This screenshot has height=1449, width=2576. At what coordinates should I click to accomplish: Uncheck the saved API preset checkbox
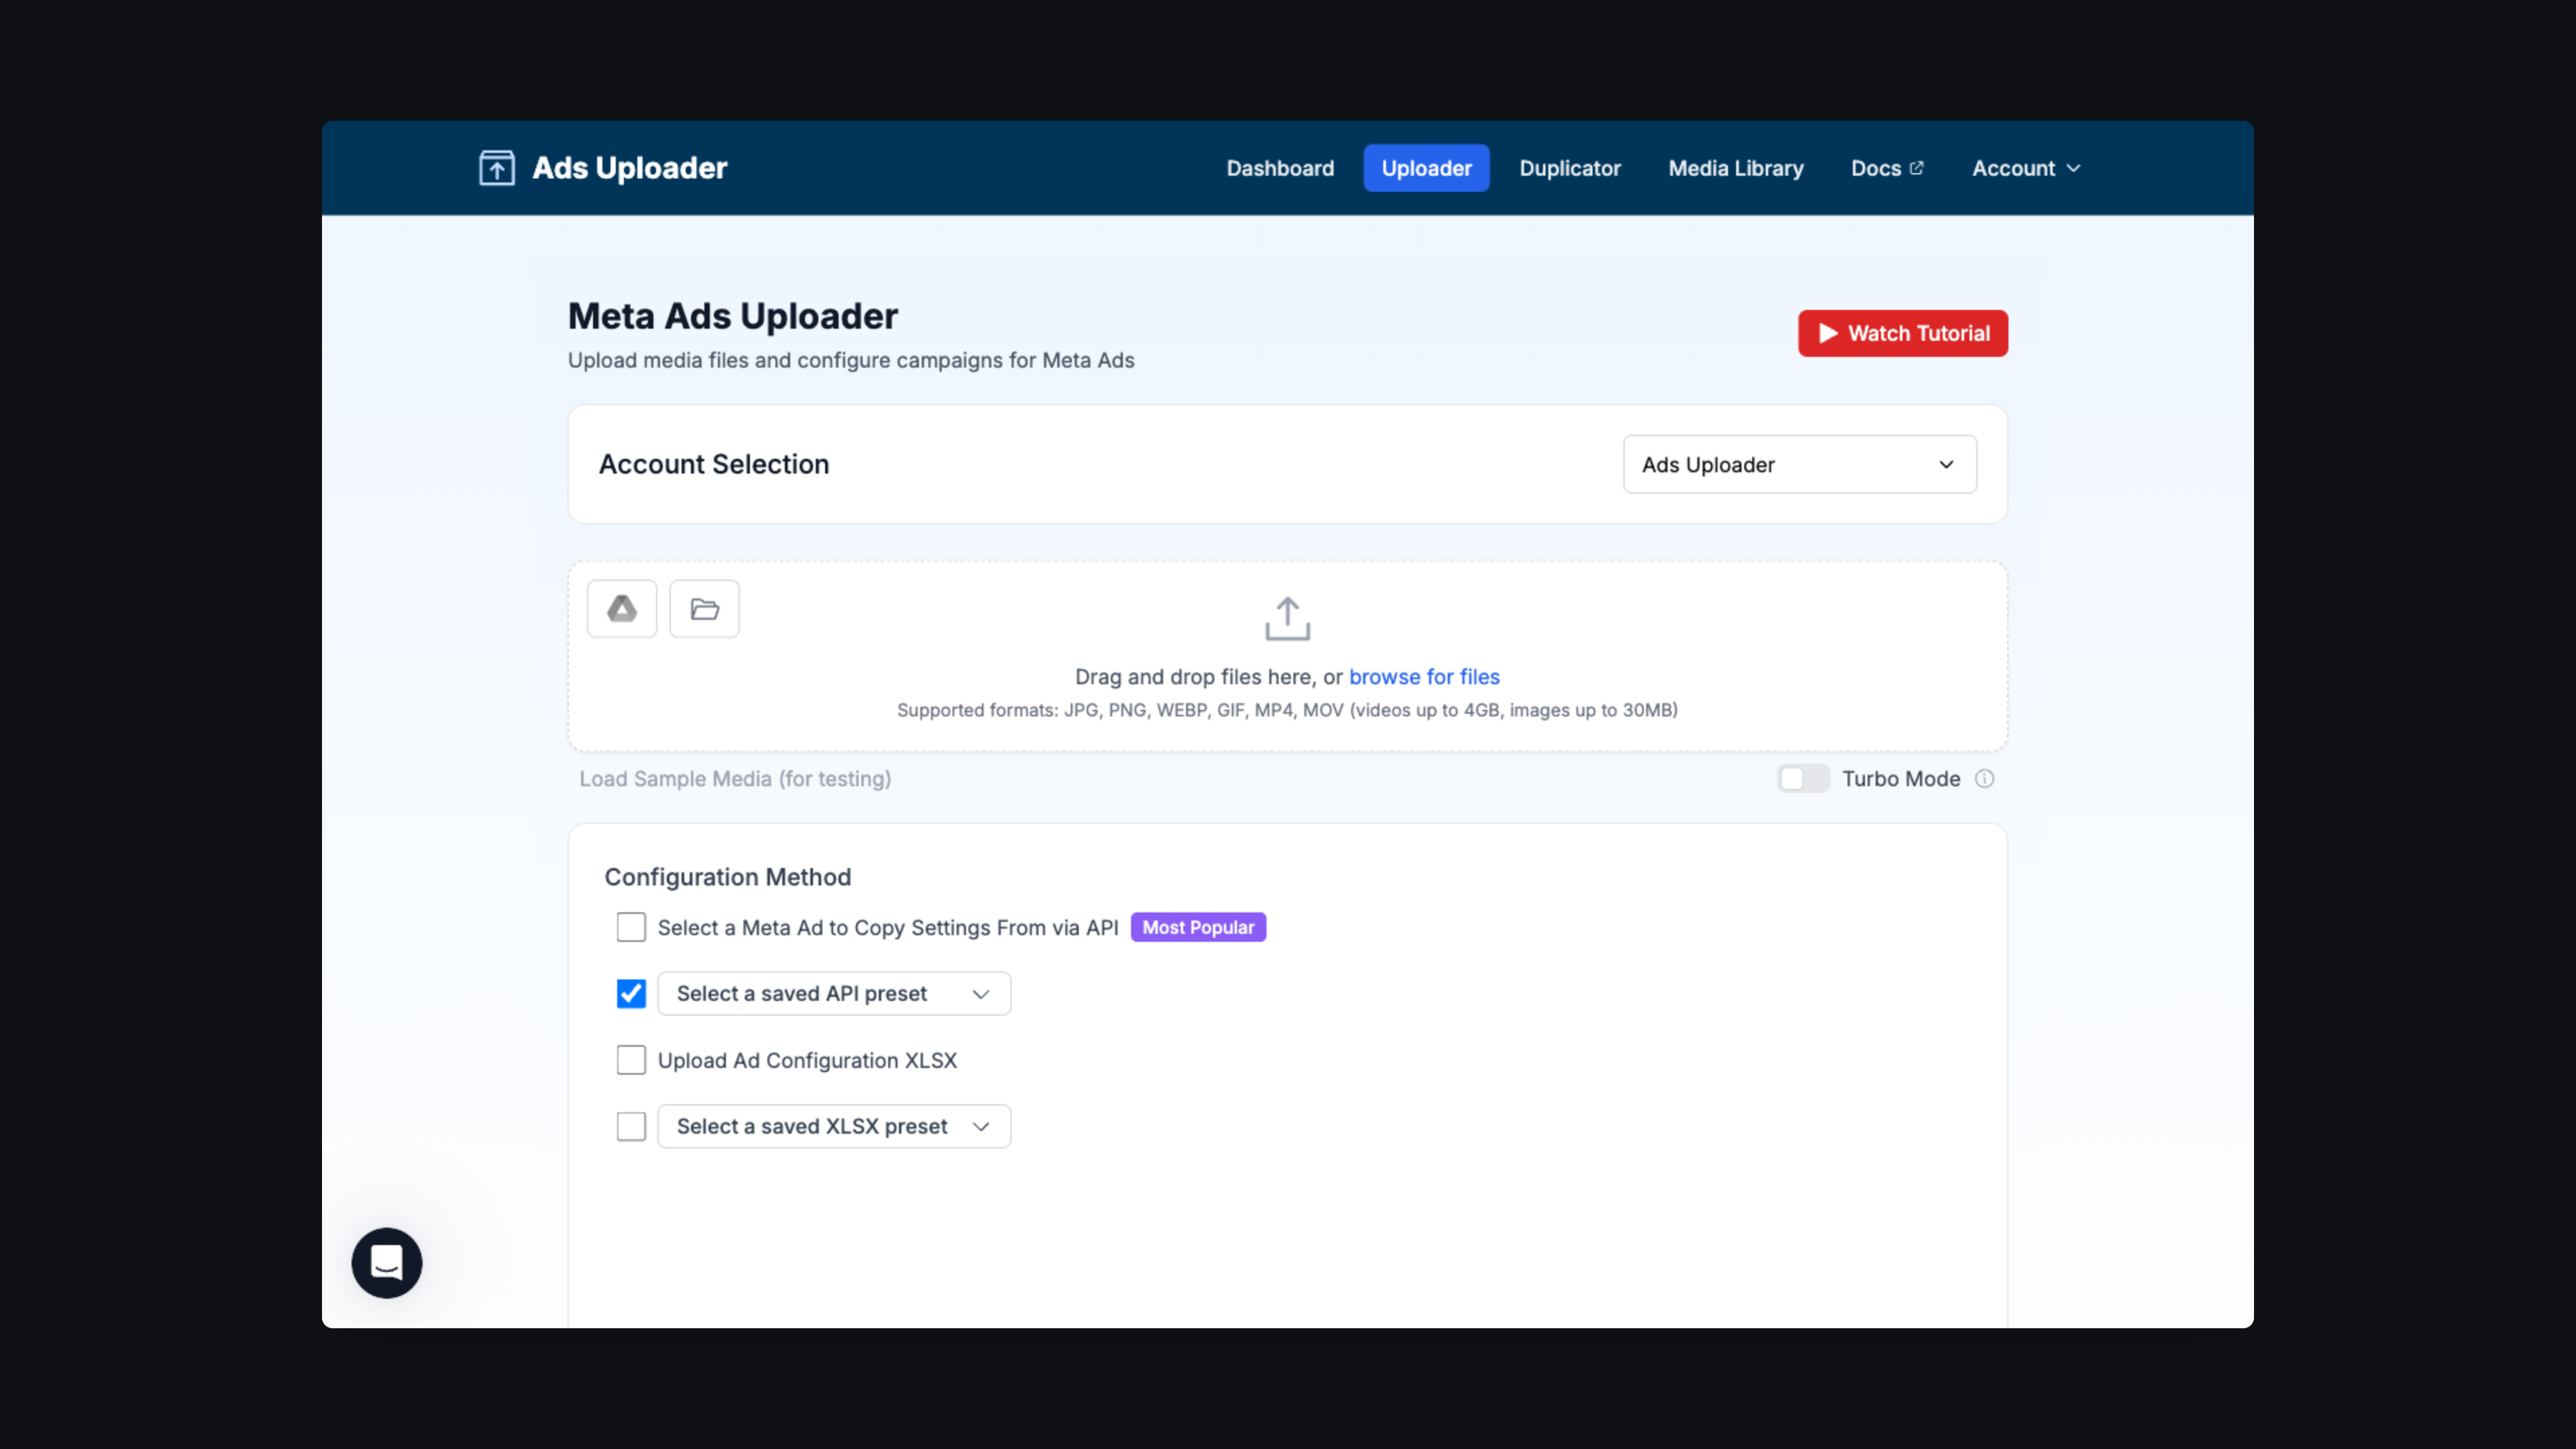(x=631, y=994)
